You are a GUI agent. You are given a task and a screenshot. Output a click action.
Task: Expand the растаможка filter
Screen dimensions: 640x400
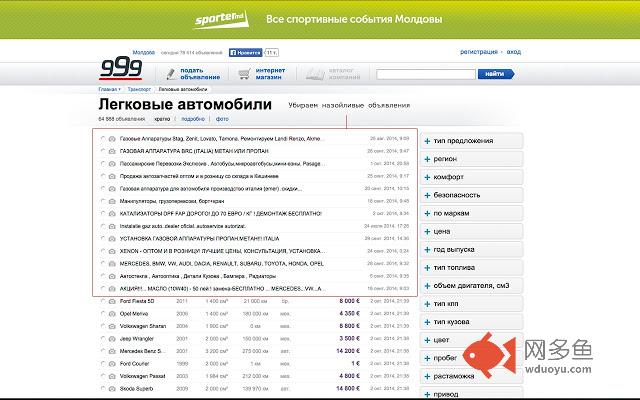coord(471,376)
